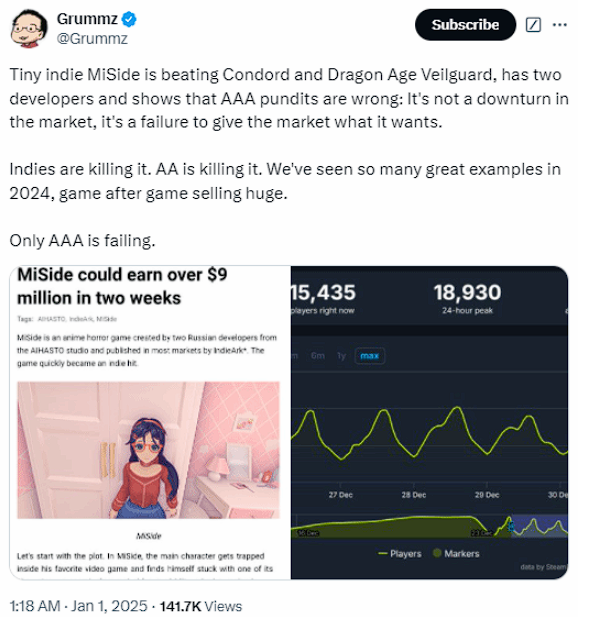Open the Grok slash icon beside Subscribe

[533, 25]
